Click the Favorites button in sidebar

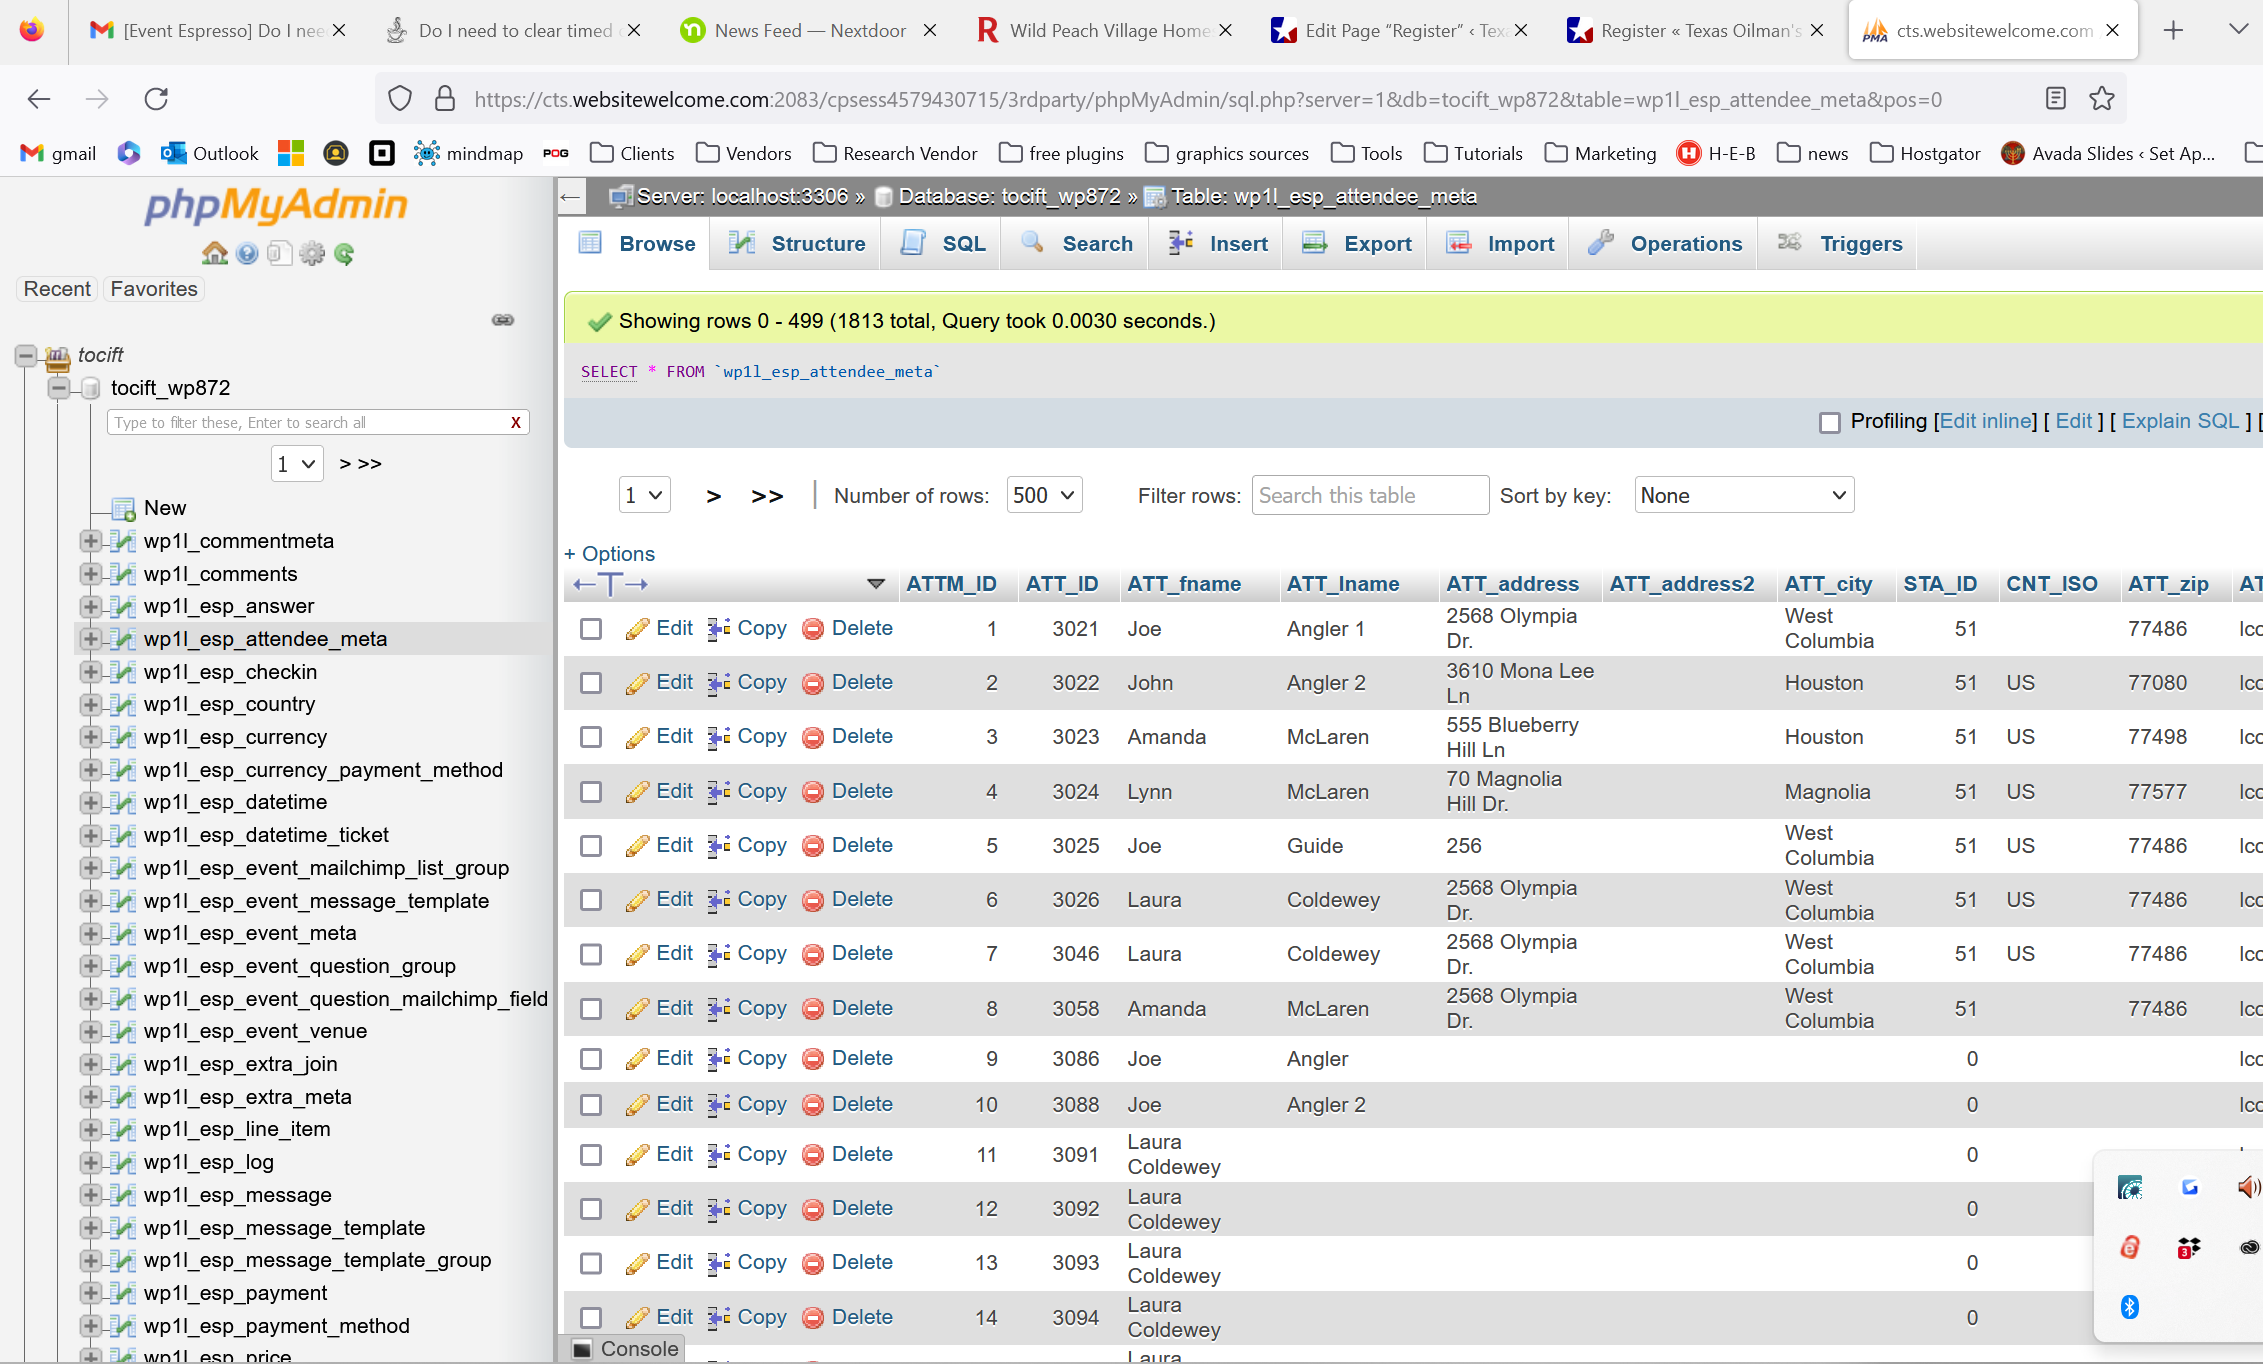tap(154, 289)
